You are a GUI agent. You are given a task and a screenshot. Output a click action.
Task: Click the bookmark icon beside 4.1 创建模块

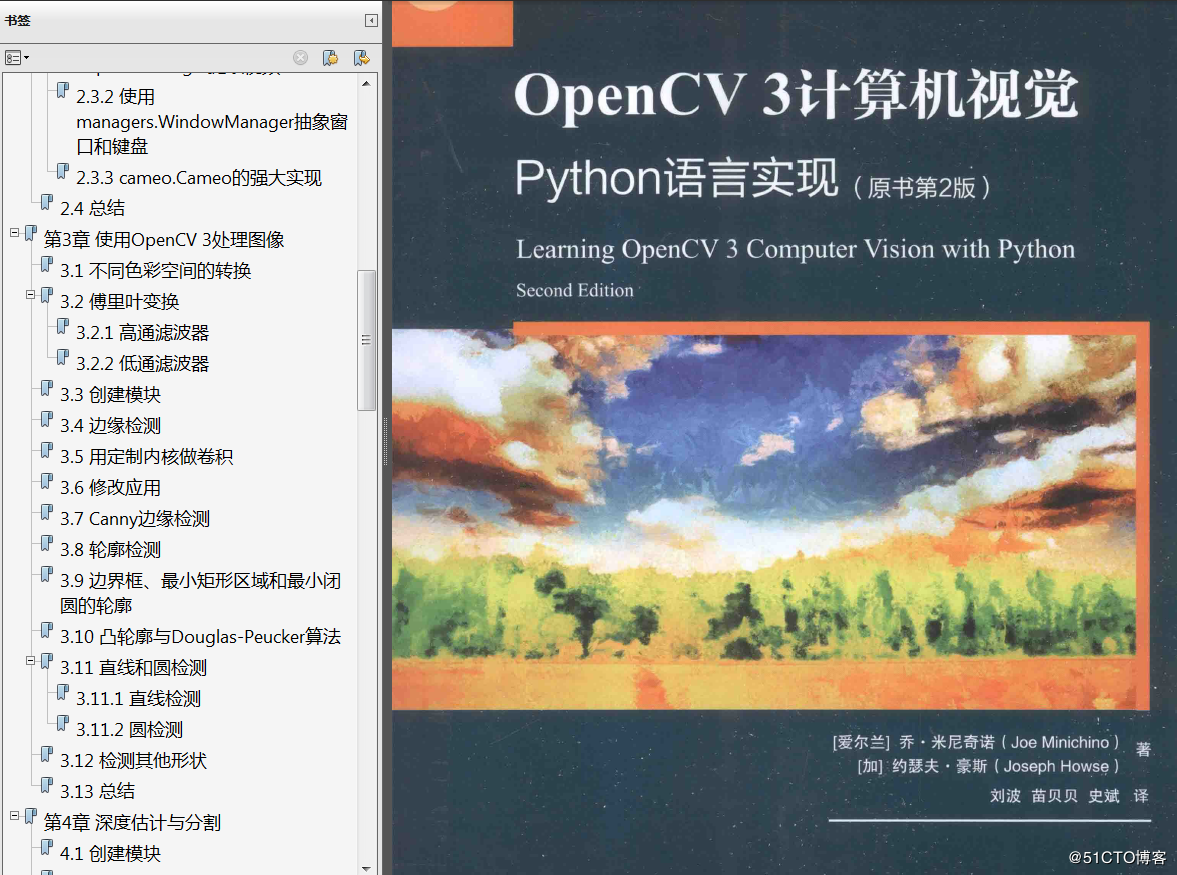(x=47, y=847)
